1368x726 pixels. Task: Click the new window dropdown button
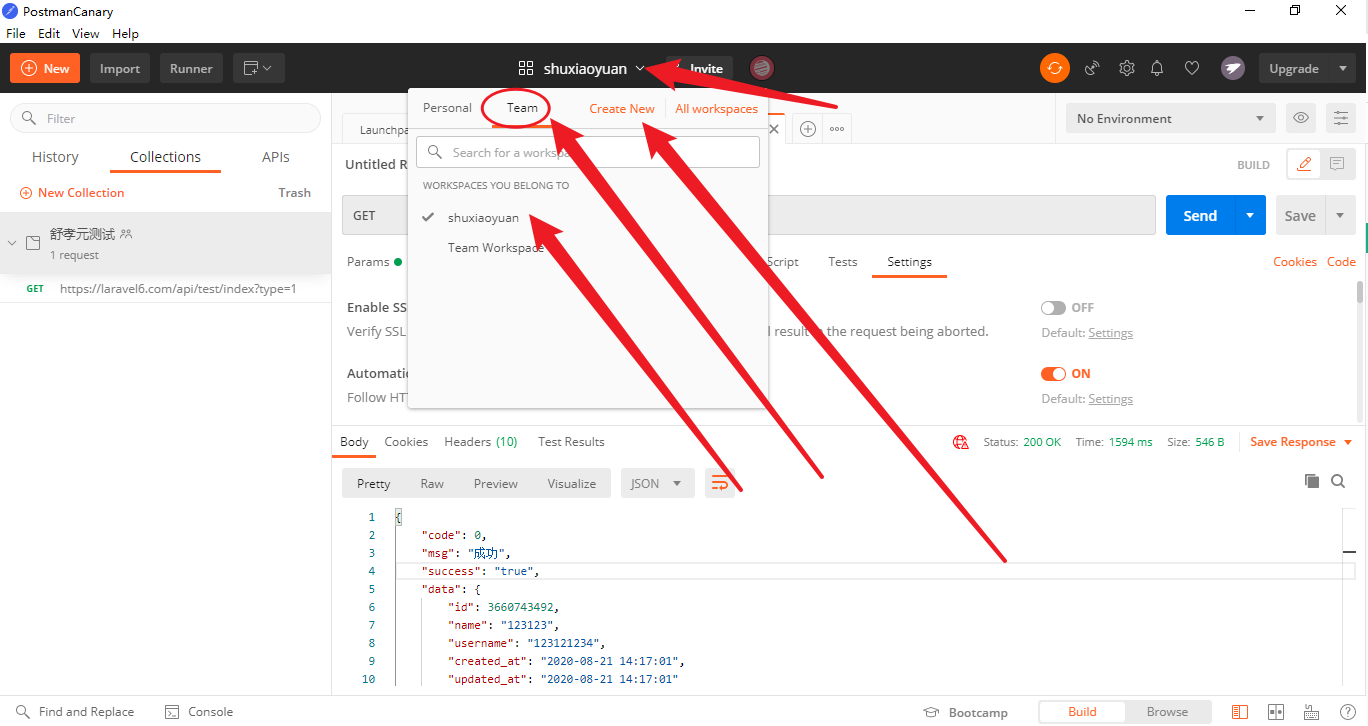point(259,68)
